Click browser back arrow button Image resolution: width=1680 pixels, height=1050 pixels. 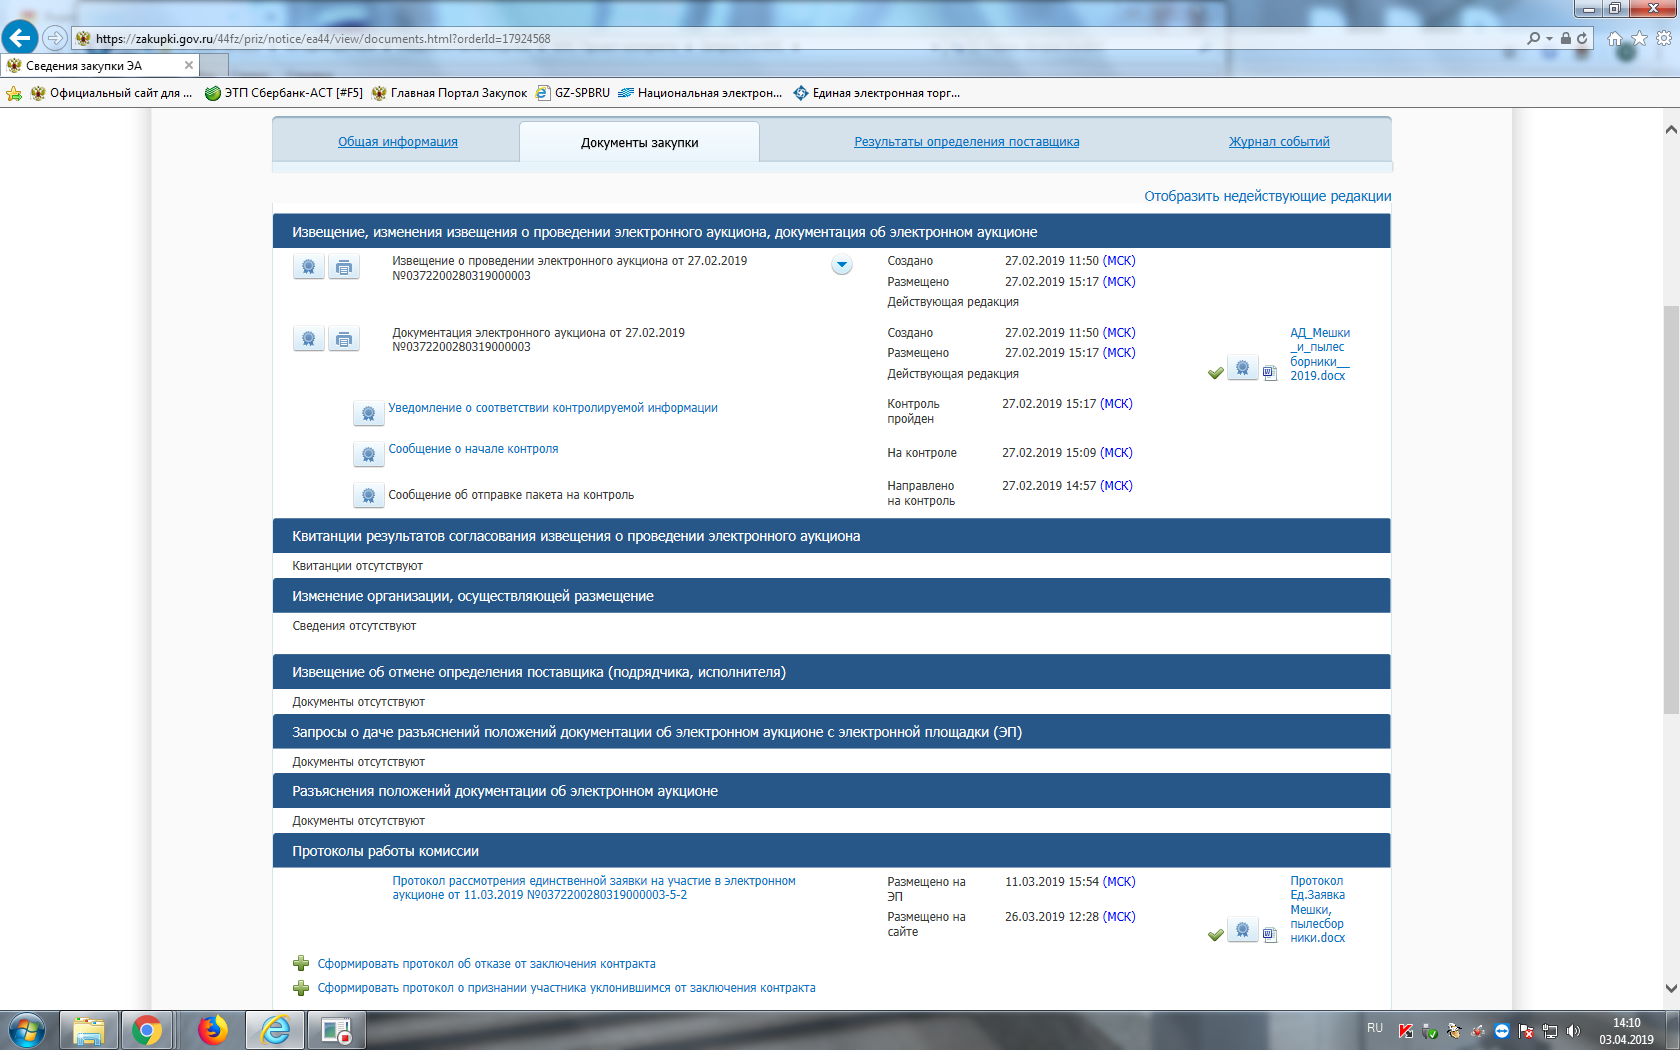pos(20,38)
